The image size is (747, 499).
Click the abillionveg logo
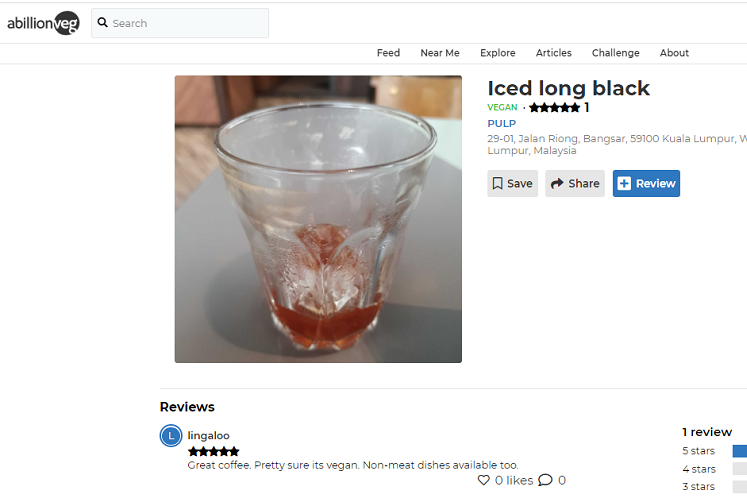[x=43, y=22]
